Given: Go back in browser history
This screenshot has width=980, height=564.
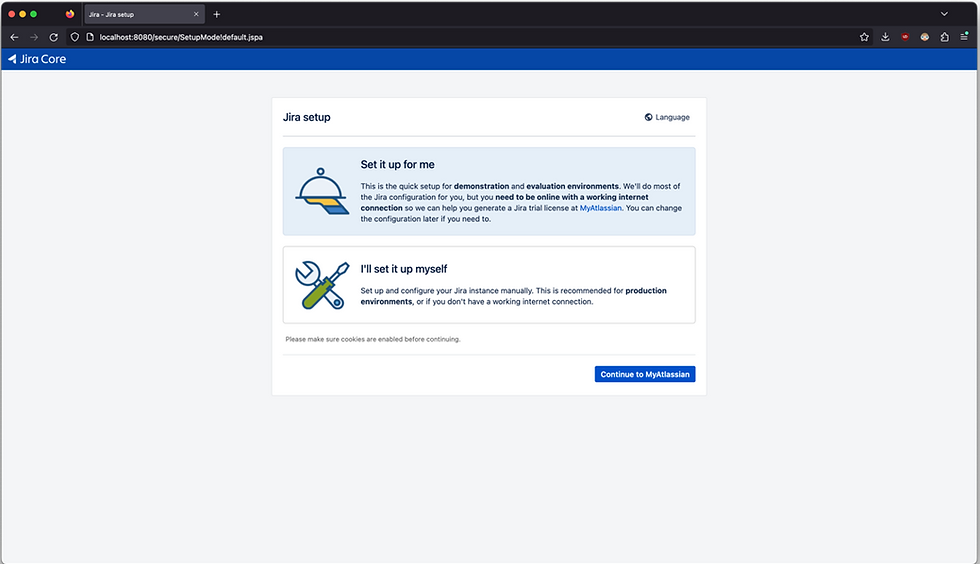Looking at the screenshot, I should pos(14,37).
